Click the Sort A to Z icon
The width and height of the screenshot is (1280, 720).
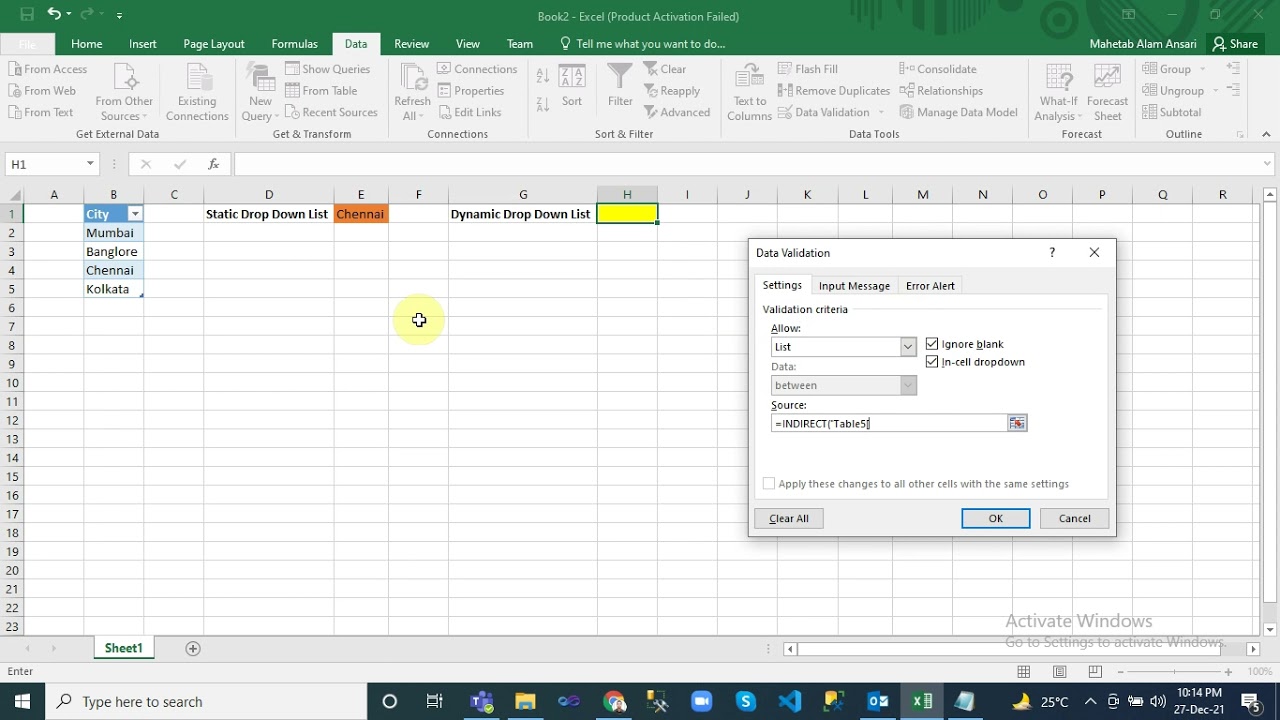[x=543, y=76]
